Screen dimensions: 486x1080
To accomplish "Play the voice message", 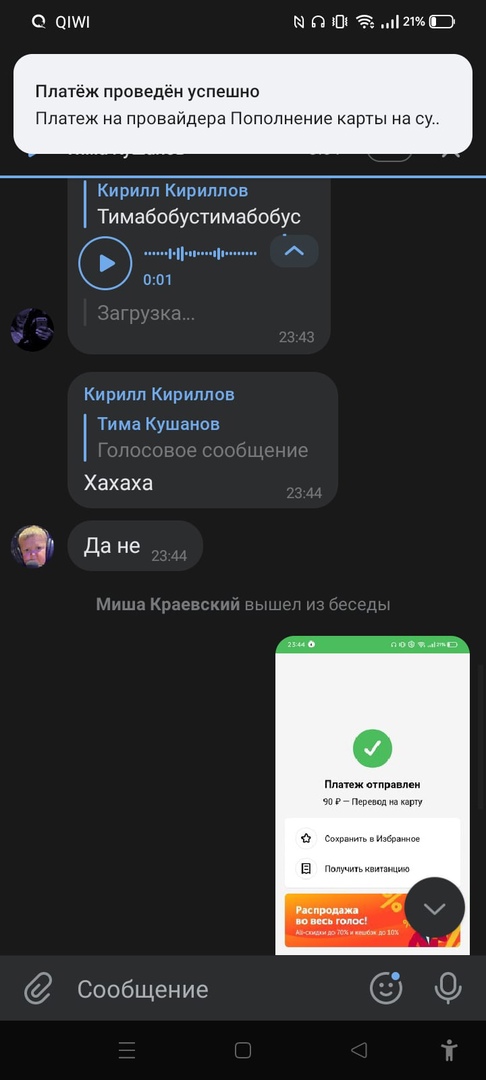I will tap(105, 263).
